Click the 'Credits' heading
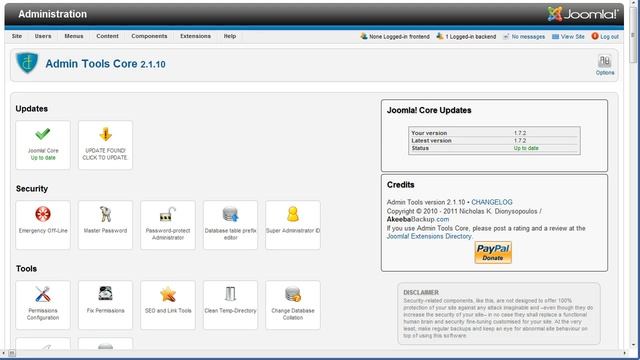This screenshot has width=640, height=360. (x=400, y=185)
